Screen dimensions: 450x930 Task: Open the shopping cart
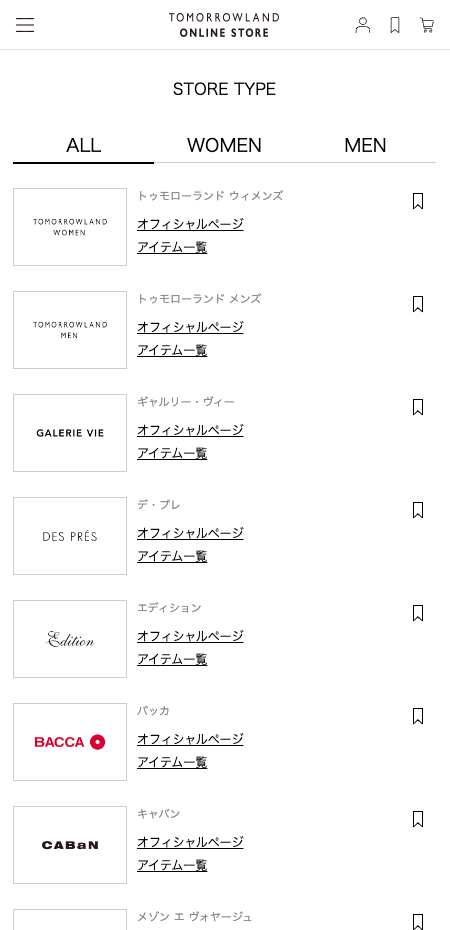click(x=427, y=25)
